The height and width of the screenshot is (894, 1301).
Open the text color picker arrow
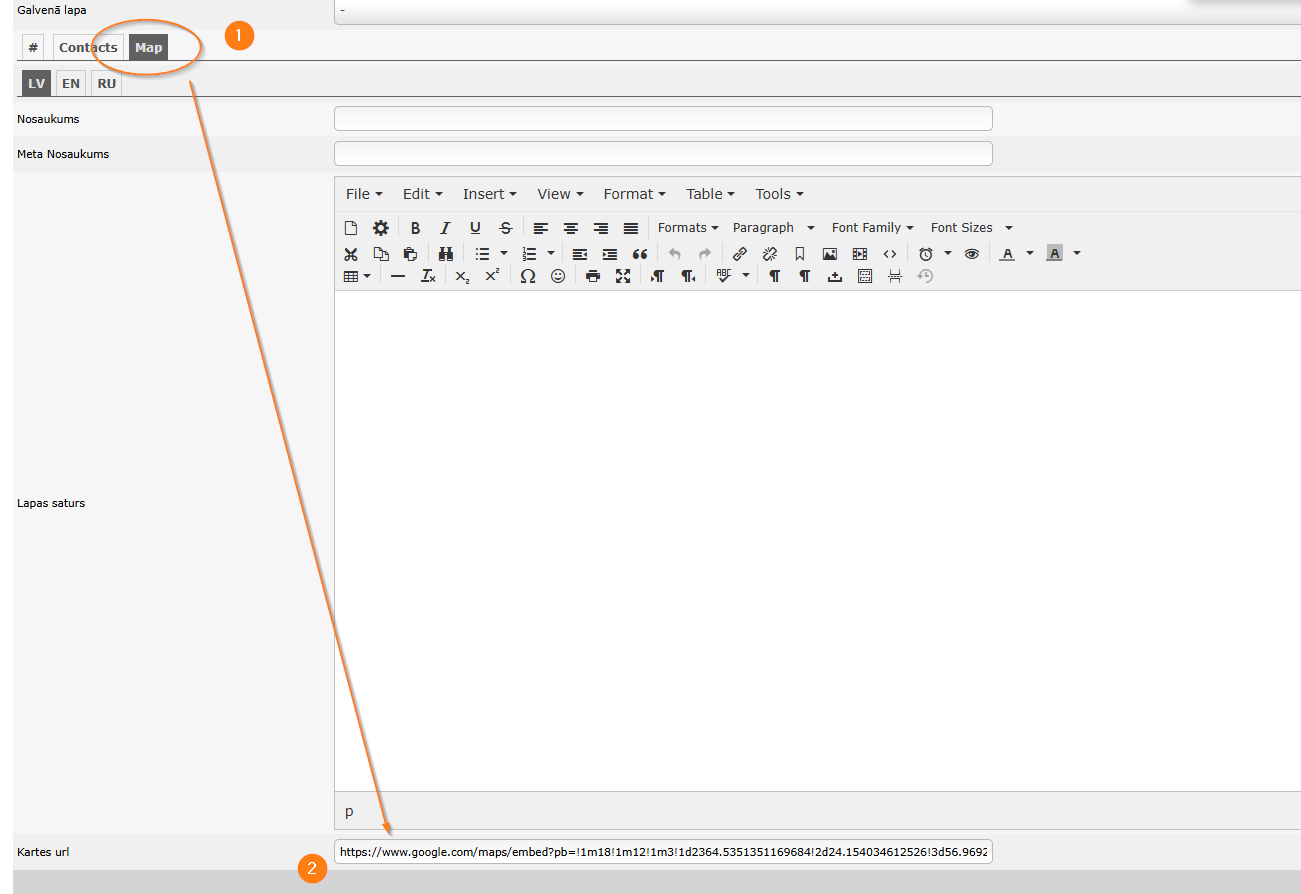coord(1030,254)
